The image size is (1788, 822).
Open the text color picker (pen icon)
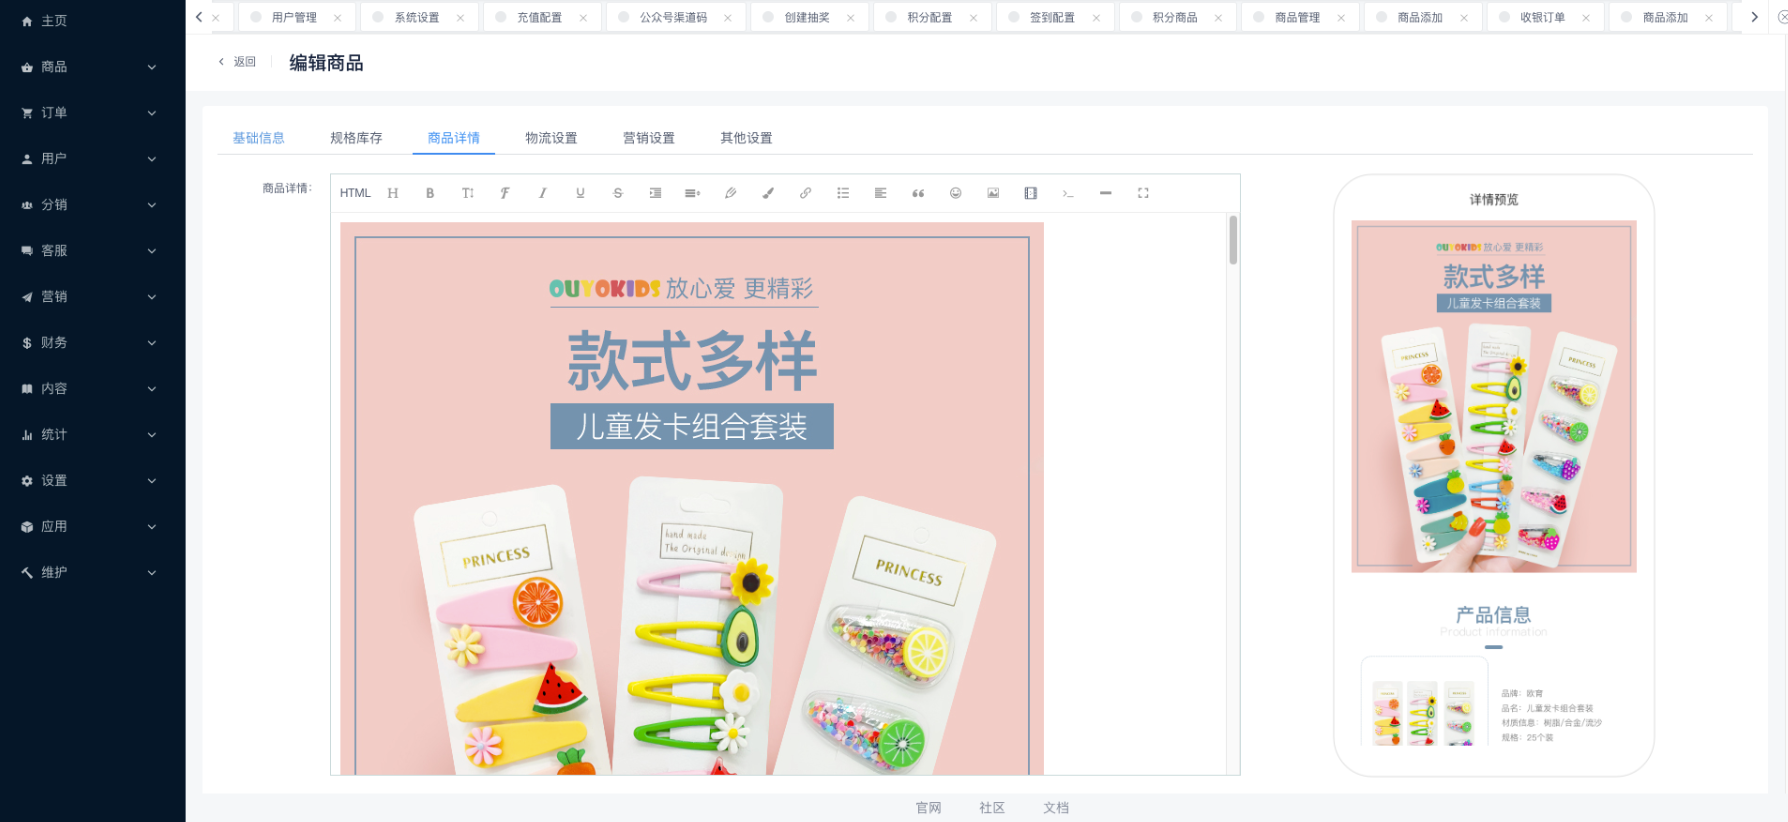730,193
